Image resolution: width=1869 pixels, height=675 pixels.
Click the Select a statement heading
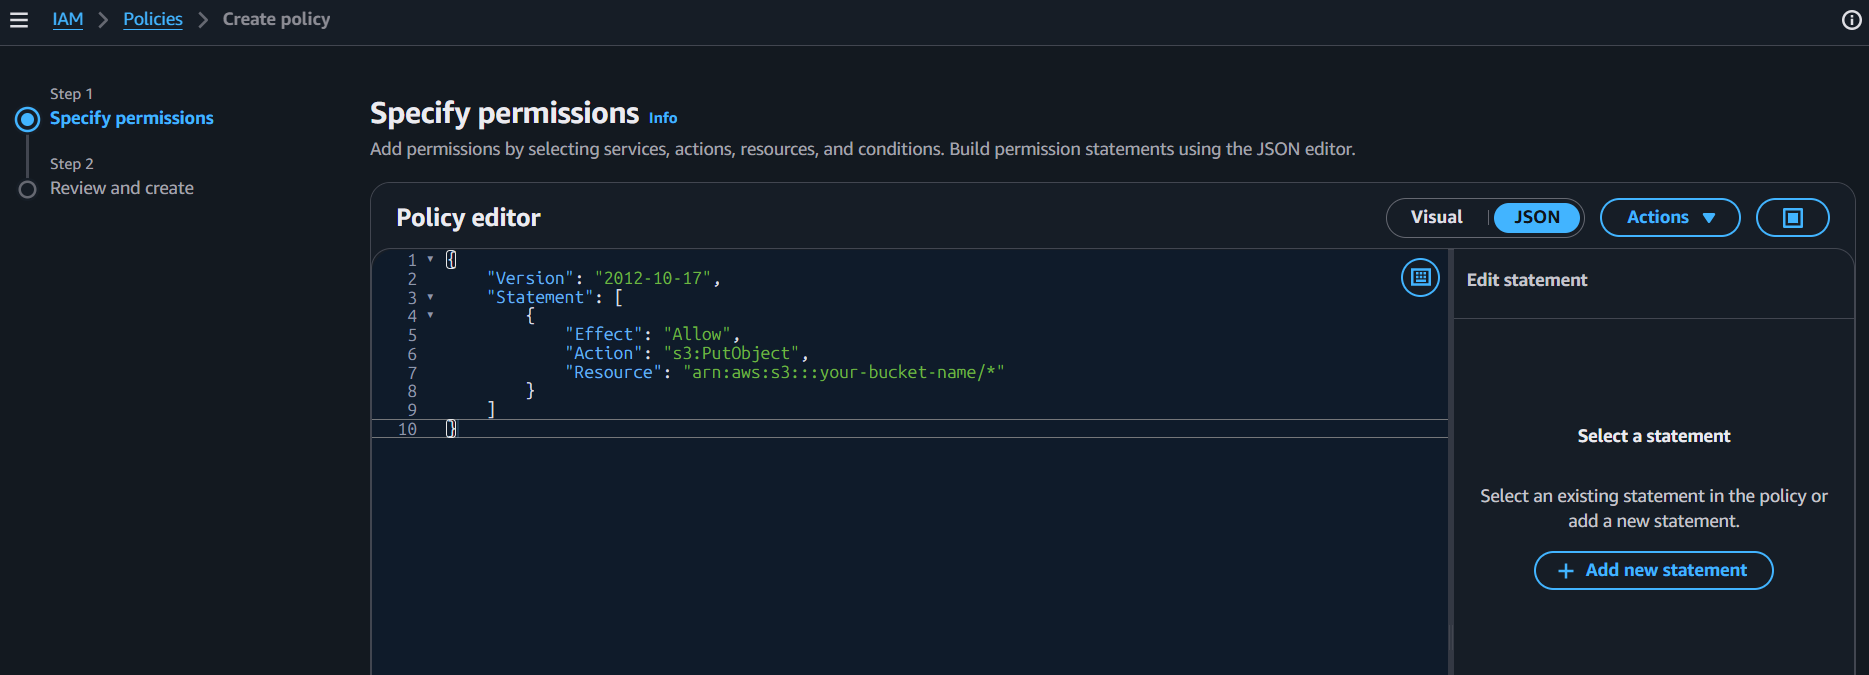(x=1653, y=436)
